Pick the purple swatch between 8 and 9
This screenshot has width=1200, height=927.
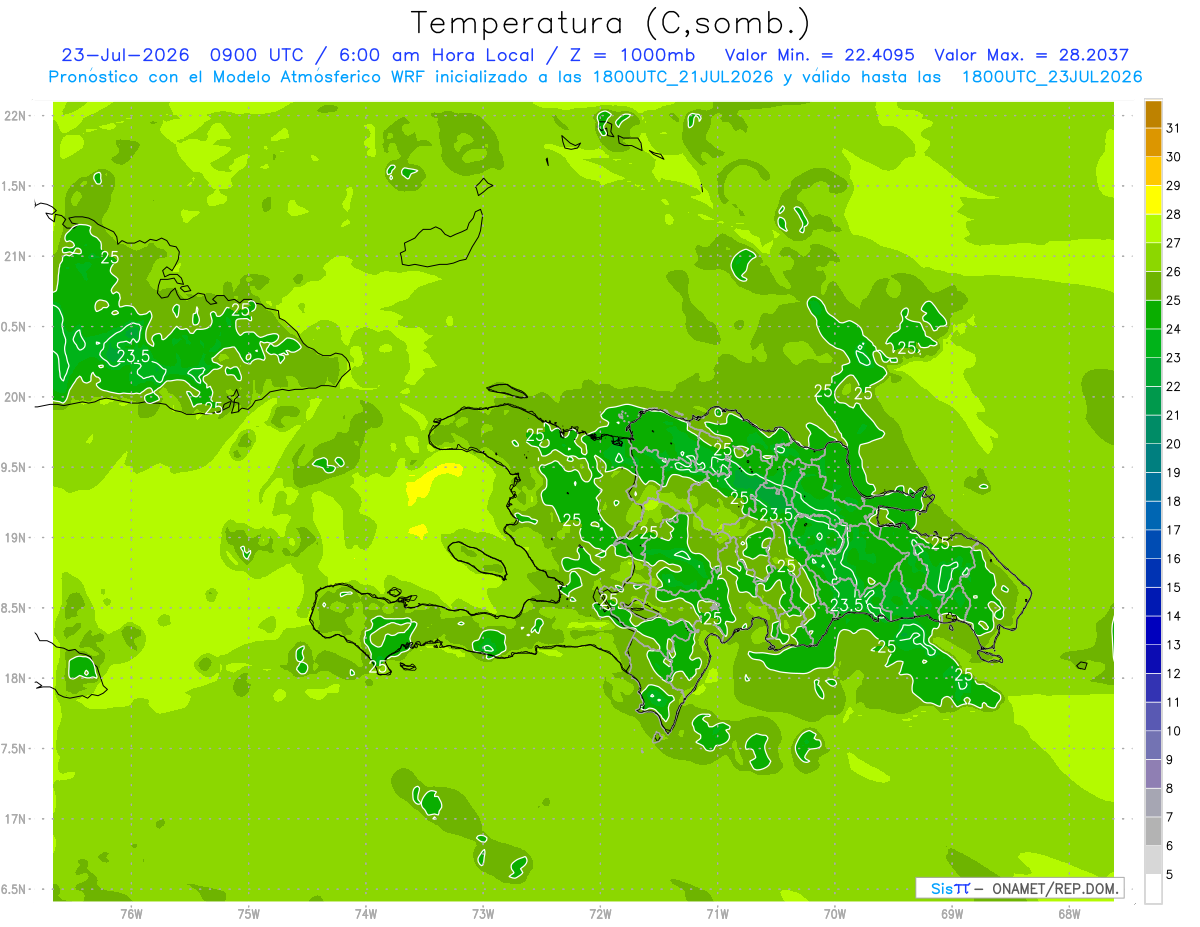pyautogui.click(x=1153, y=774)
